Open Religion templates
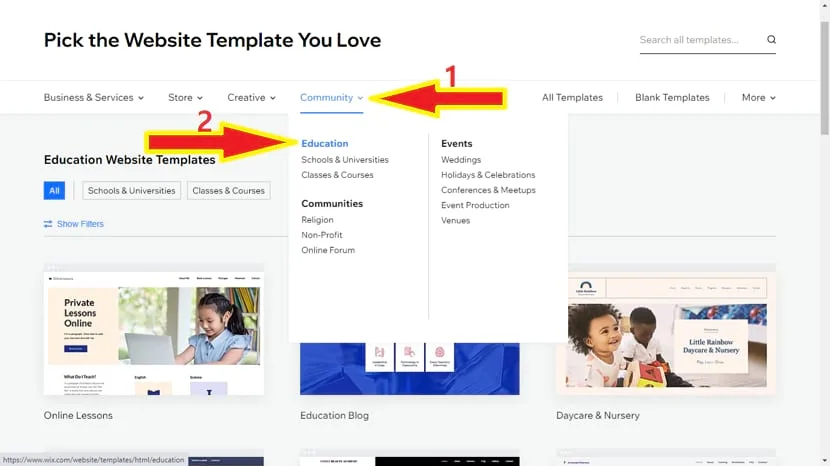 point(317,220)
